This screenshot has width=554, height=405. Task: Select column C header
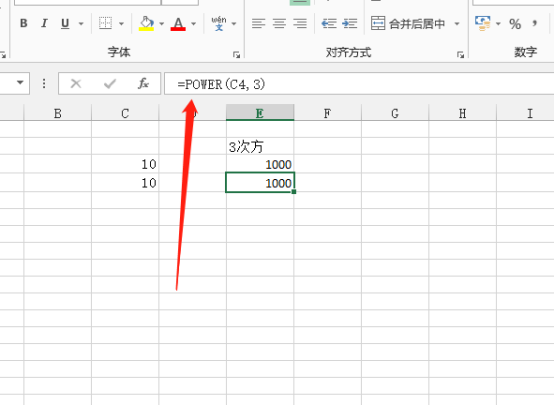point(125,113)
